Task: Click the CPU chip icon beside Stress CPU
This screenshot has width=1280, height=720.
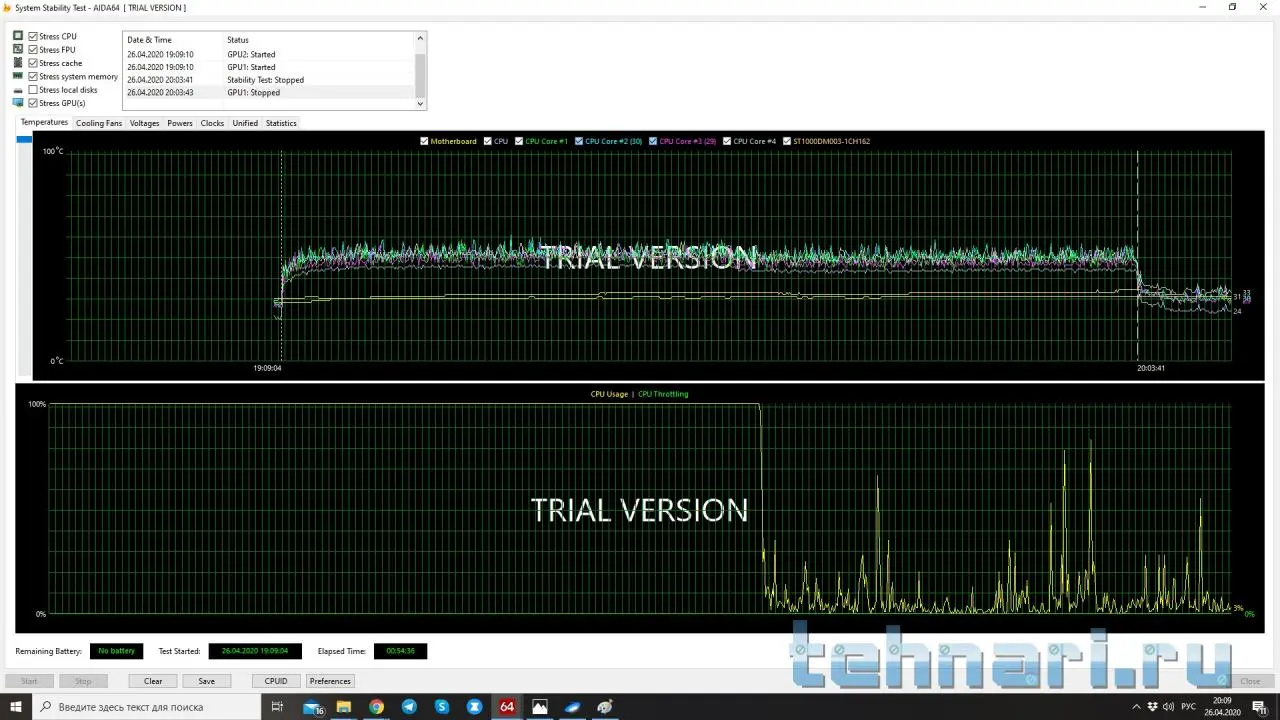Action: pyautogui.click(x=18, y=36)
